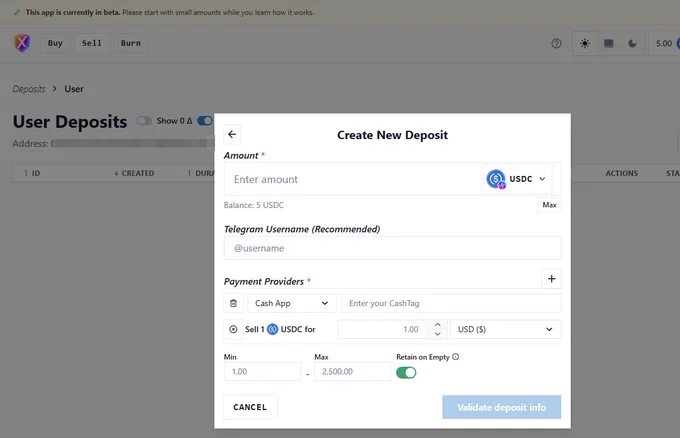Screen dimensions: 680x438
Task: Click the 5.00 balance display
Action: coord(664,43)
